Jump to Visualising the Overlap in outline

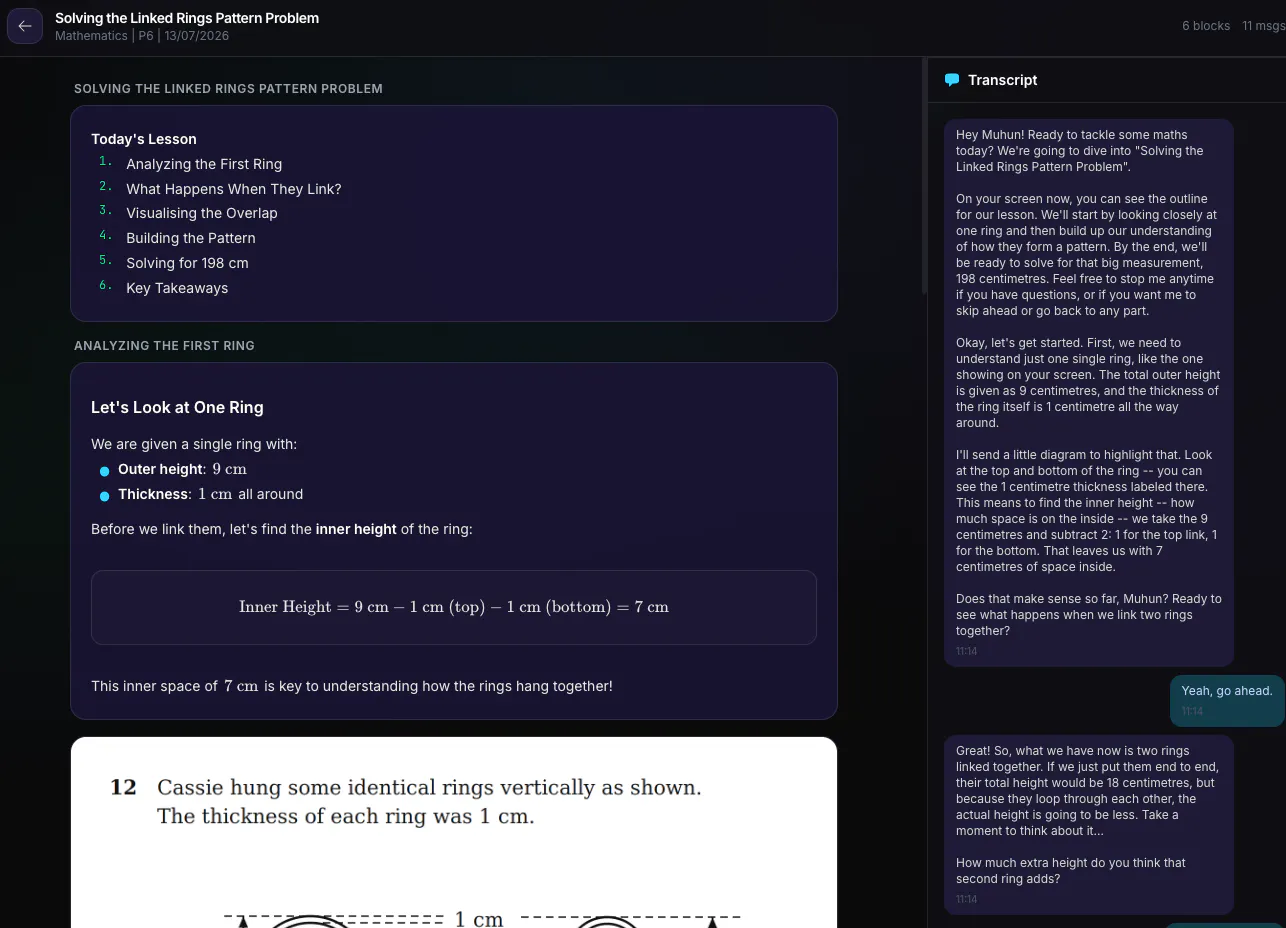pos(202,213)
